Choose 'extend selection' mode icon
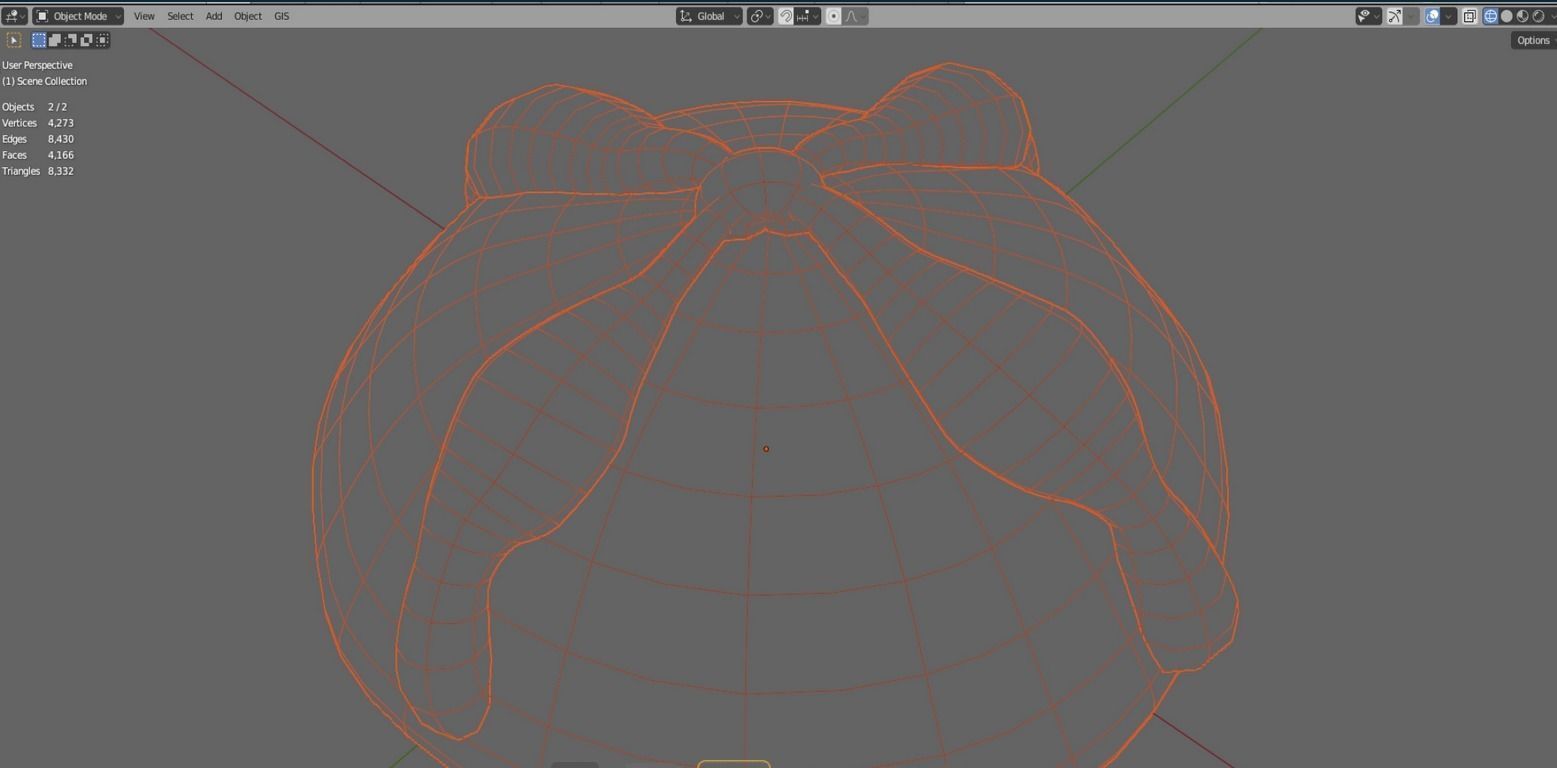This screenshot has width=1557, height=768. 55,40
